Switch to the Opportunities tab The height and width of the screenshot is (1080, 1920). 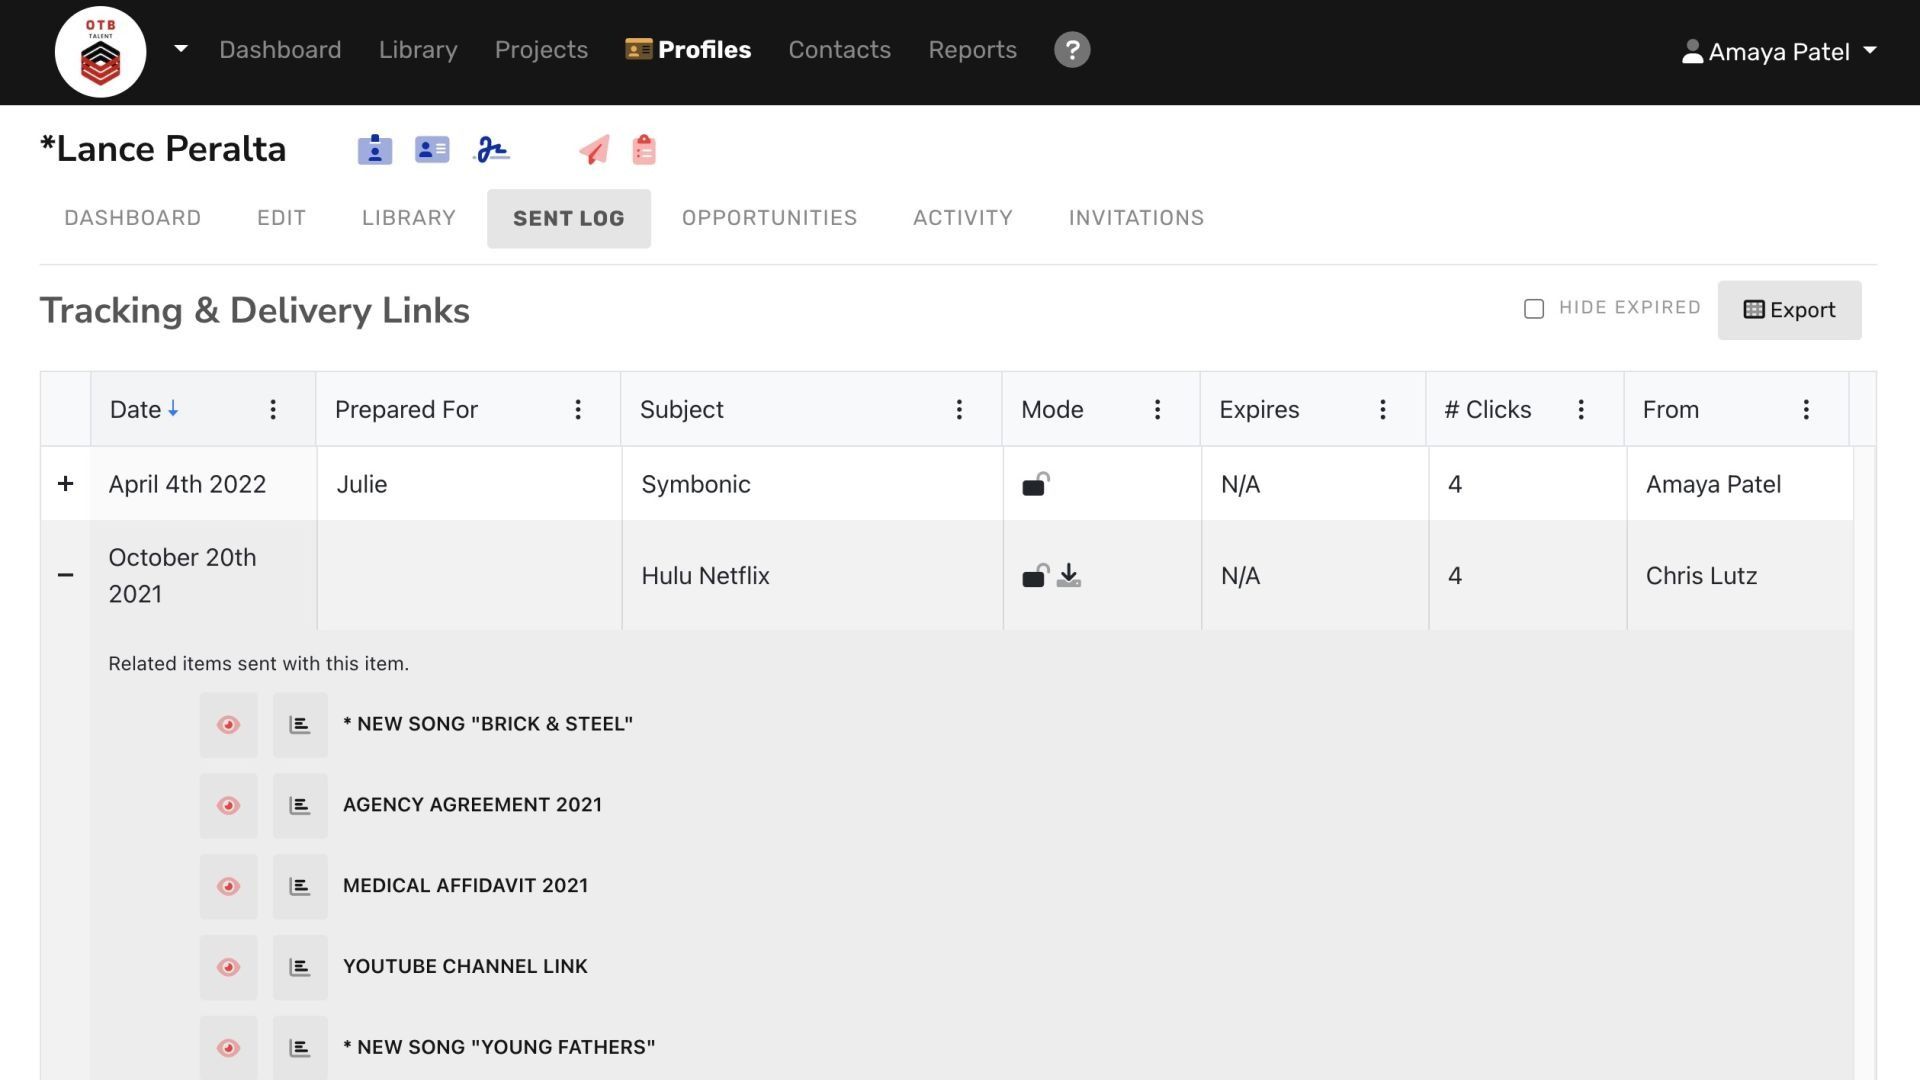click(x=769, y=218)
